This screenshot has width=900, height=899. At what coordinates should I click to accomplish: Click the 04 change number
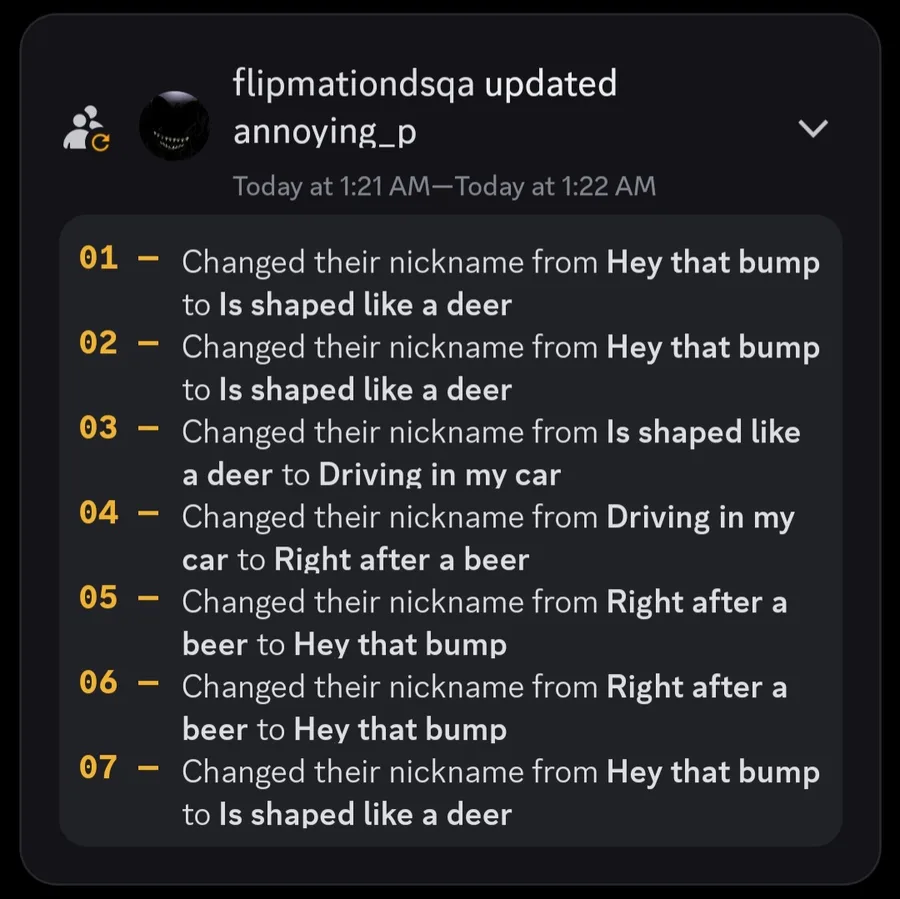(98, 514)
